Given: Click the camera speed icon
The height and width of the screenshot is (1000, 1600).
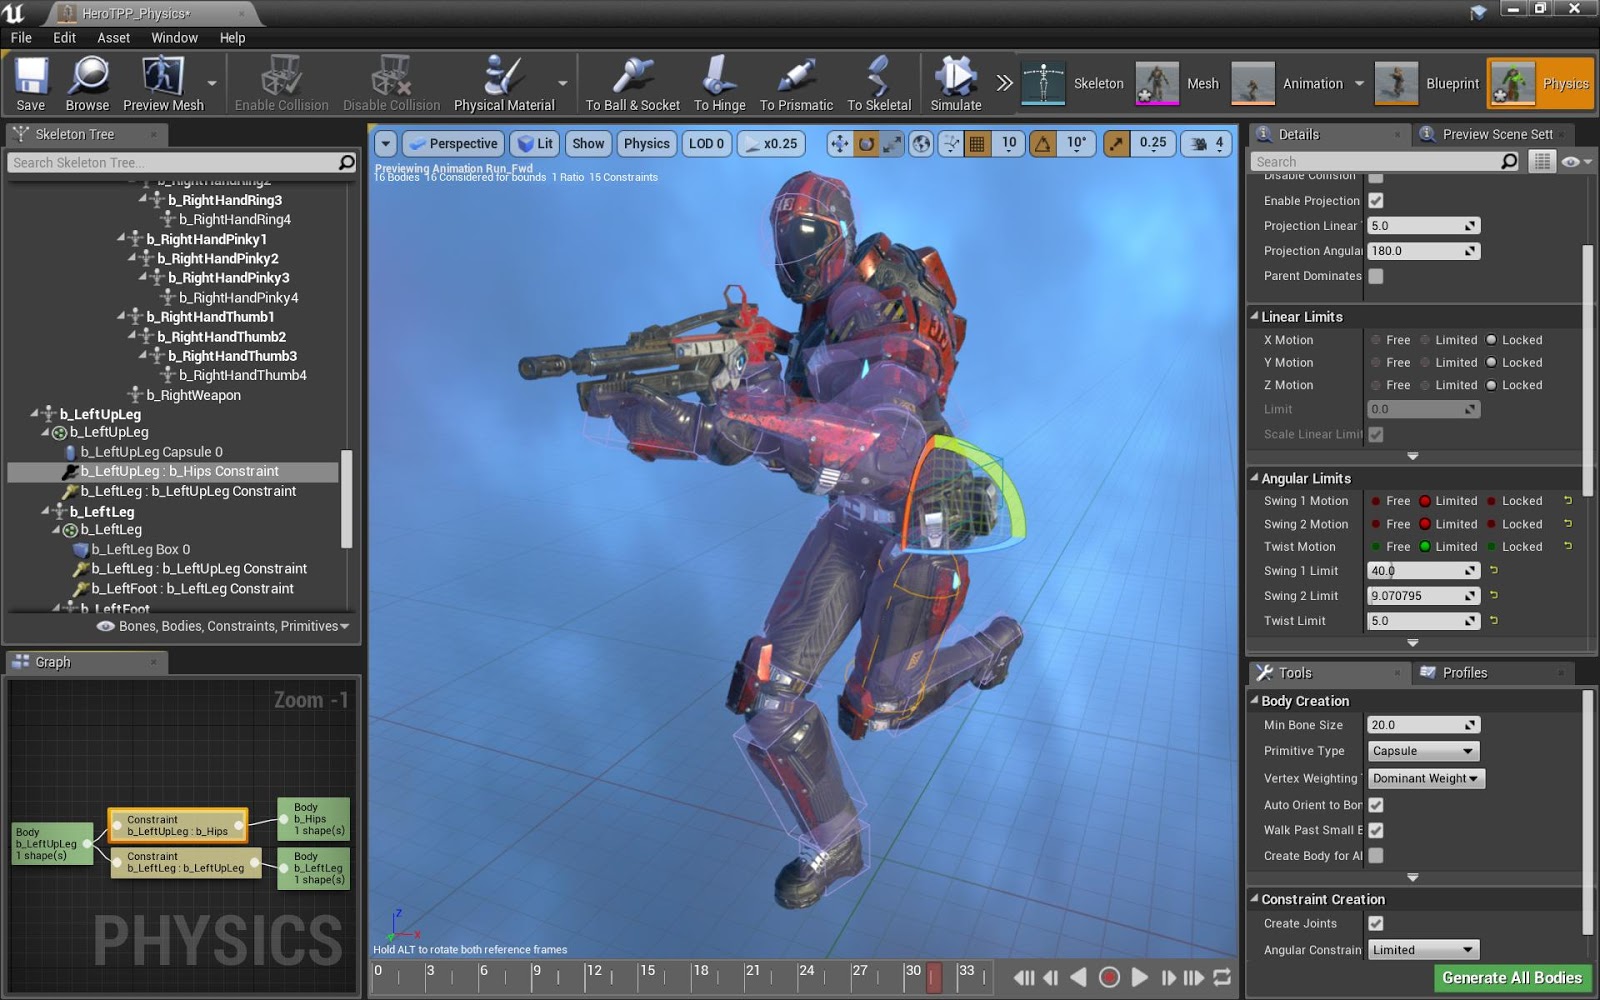Looking at the screenshot, I should (x=1198, y=144).
